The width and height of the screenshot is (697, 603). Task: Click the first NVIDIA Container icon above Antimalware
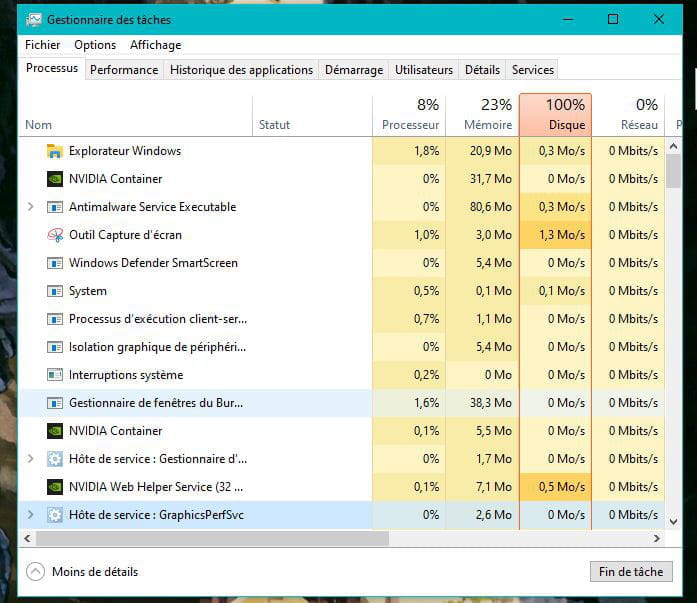pyautogui.click(x=55, y=179)
